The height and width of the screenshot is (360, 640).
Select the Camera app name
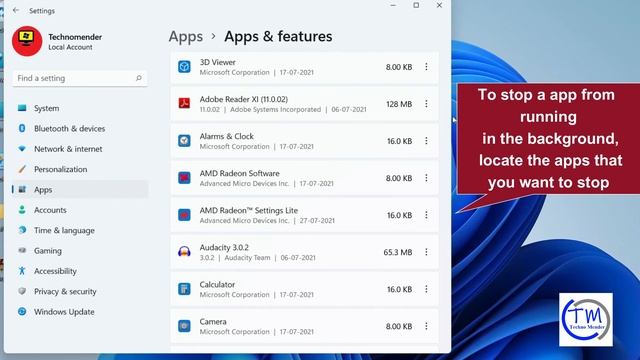pyautogui.click(x=213, y=322)
